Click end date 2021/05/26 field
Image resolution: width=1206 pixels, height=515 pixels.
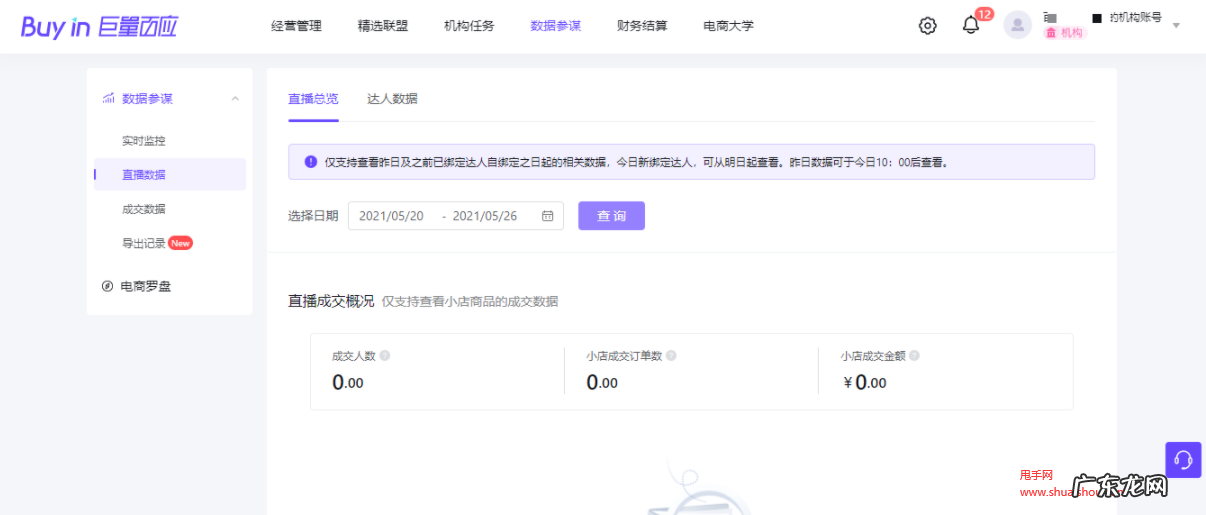tap(485, 216)
